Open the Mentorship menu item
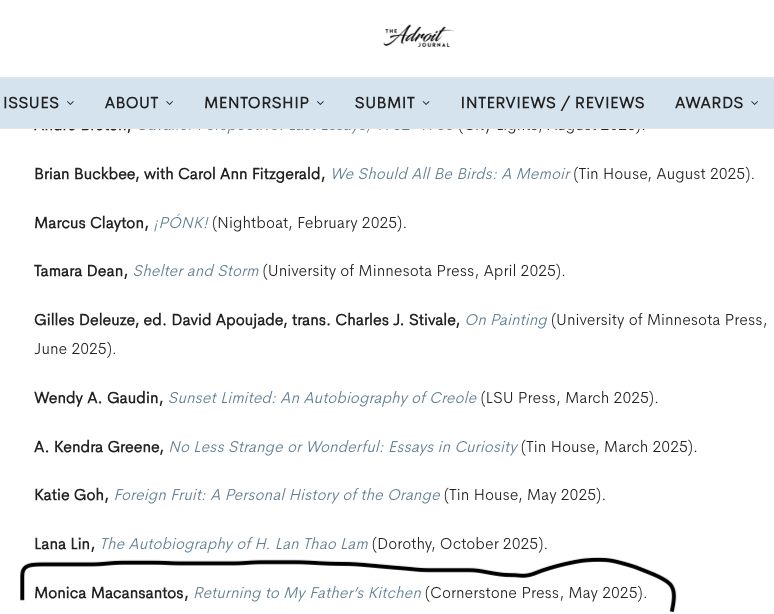 [x=256, y=103]
